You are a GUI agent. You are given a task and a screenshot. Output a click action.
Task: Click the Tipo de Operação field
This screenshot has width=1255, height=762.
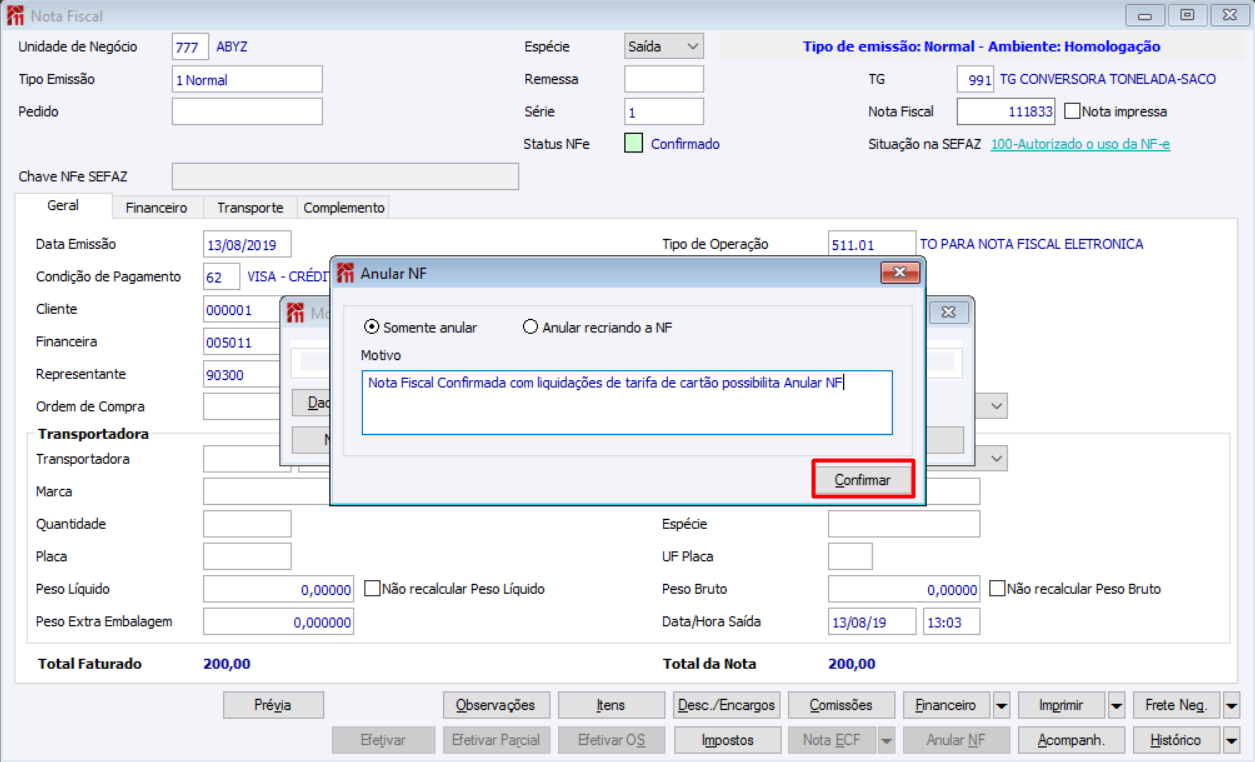click(x=872, y=244)
